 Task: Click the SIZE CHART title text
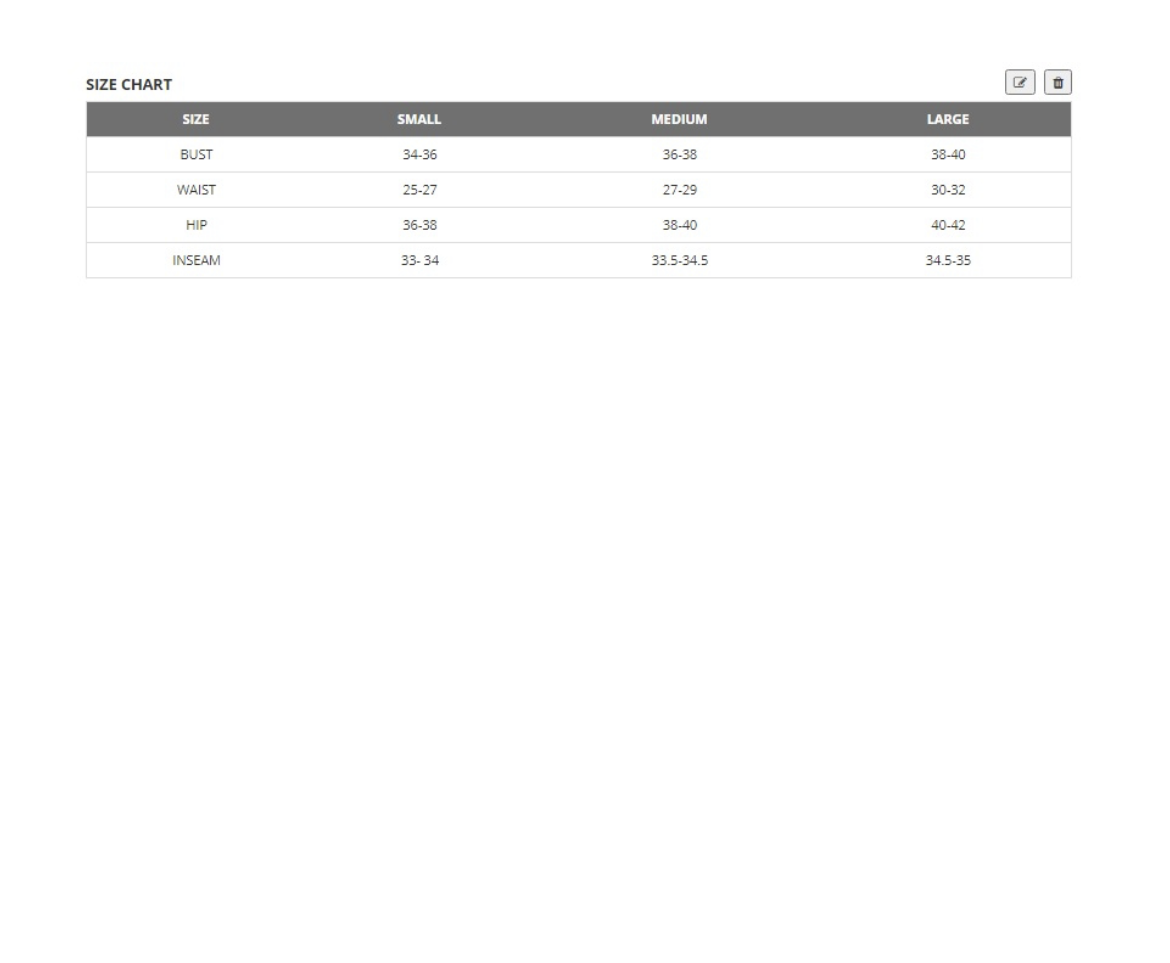pyautogui.click(x=129, y=85)
